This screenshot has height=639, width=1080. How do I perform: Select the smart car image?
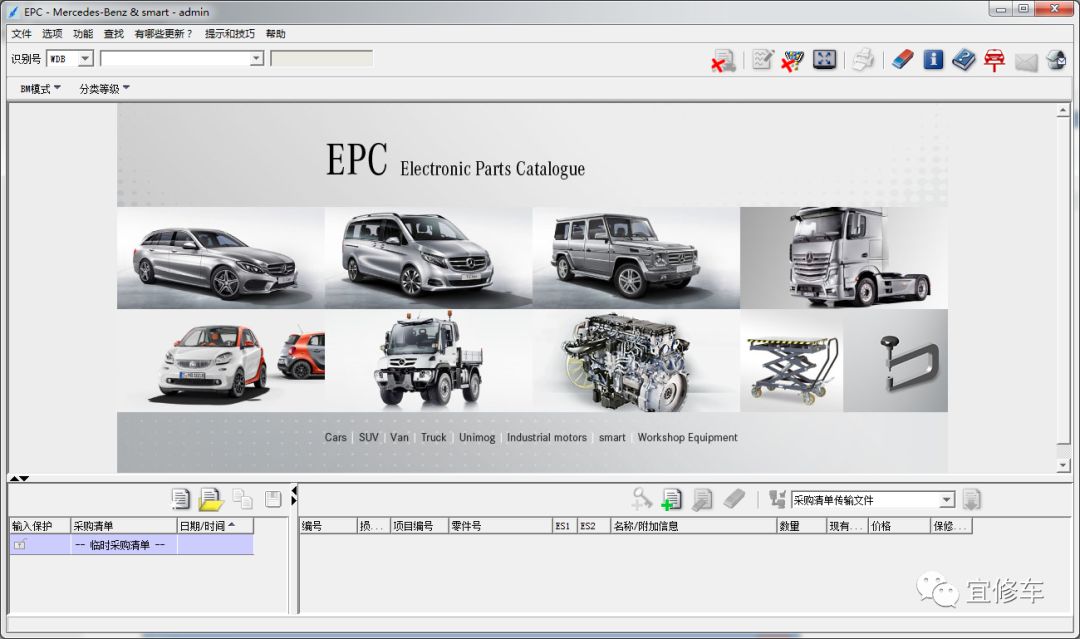pos(220,361)
